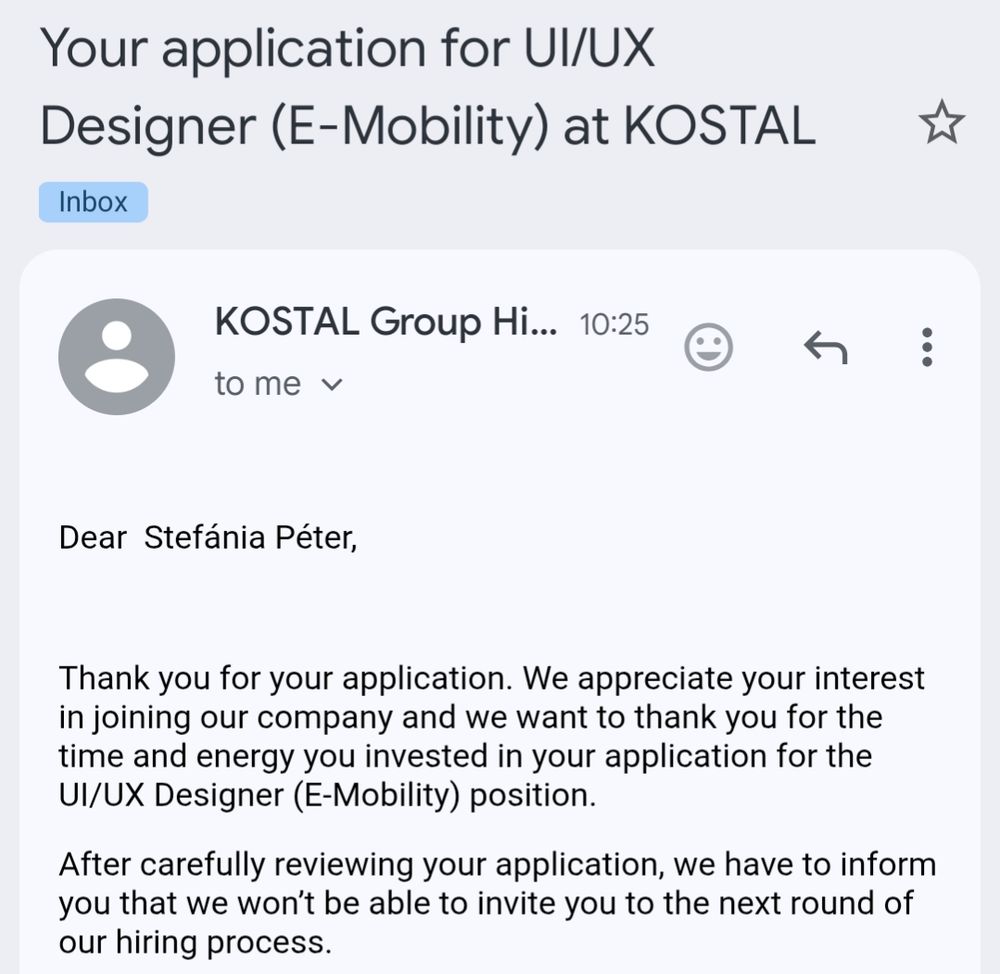Expand recipient details chevron next to 'to me'
The height and width of the screenshot is (974, 1000).
[332, 385]
